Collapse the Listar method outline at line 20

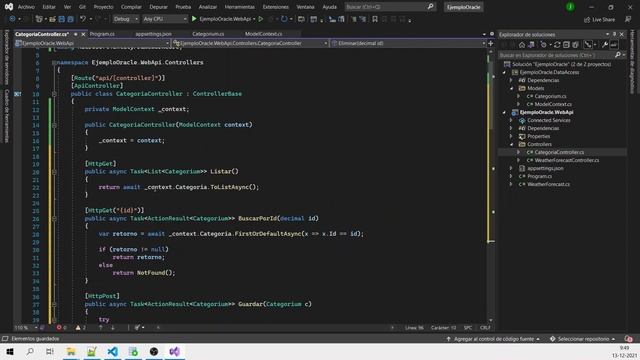(x=54, y=172)
